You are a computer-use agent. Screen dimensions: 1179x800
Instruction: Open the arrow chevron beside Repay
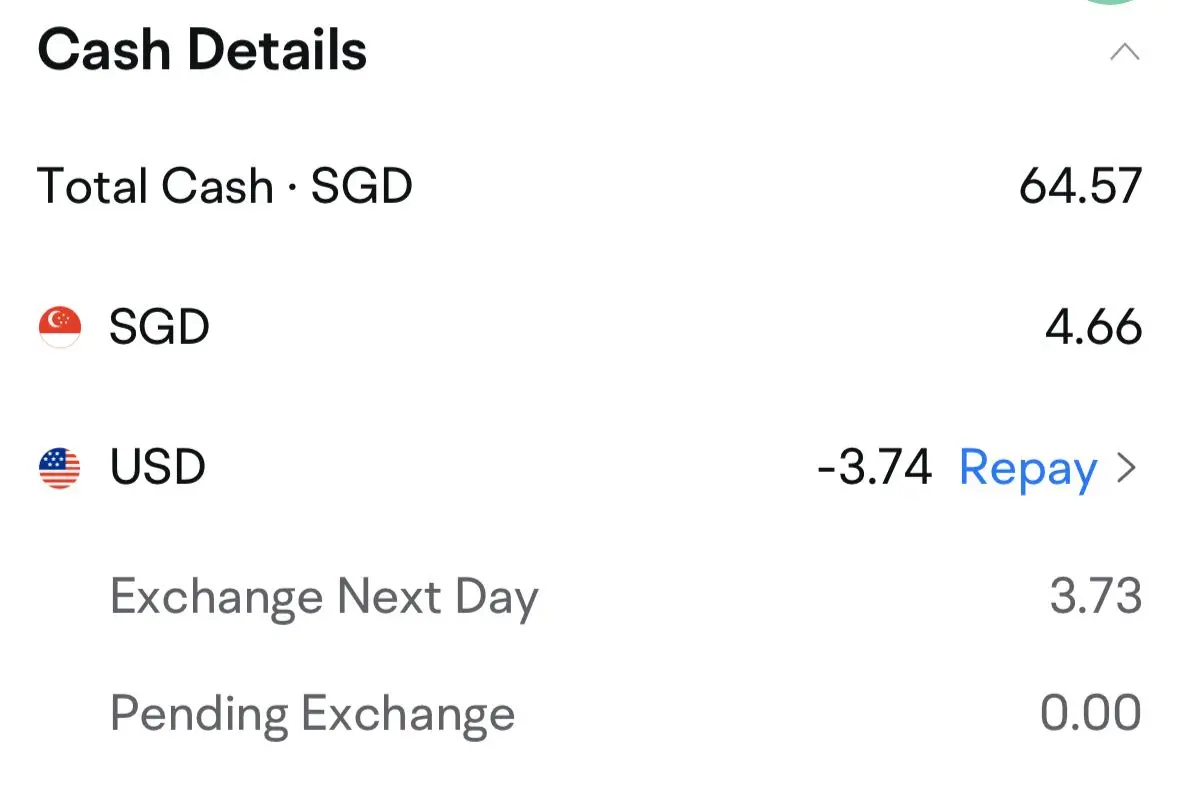(x=1127, y=467)
